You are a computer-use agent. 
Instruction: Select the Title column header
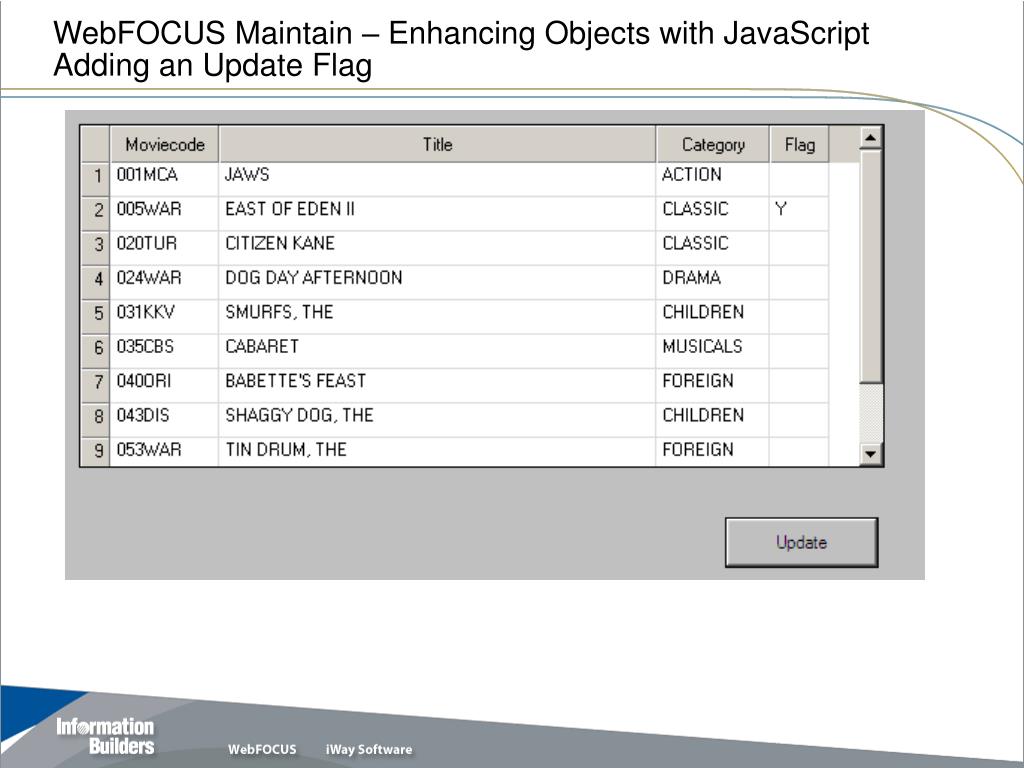pos(438,144)
